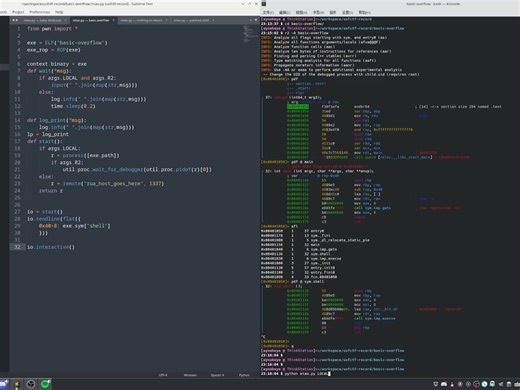Click the encoding indicator in status bar
This screenshot has height=390, width=520.
pyautogui.click(x=163, y=375)
